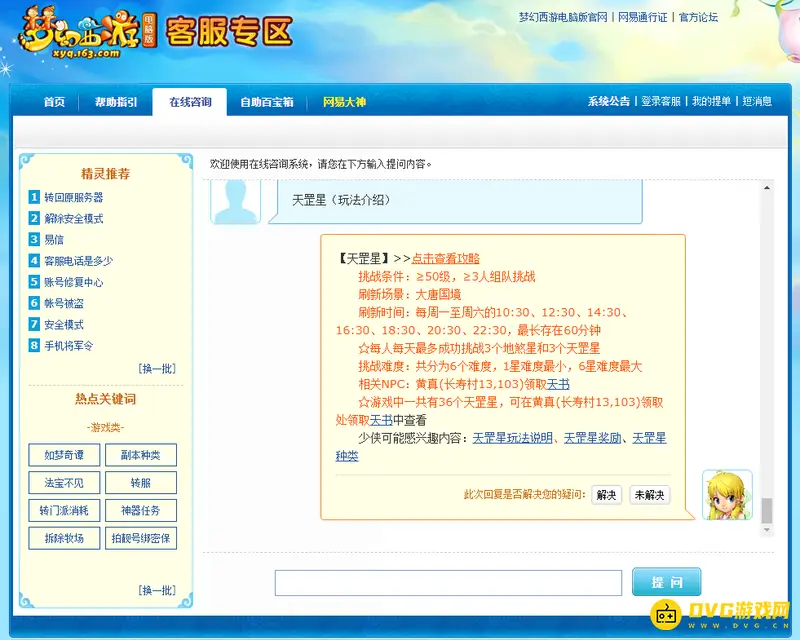800x640 pixels.
Task: Open the 网易大神 tab
Action: point(344,102)
